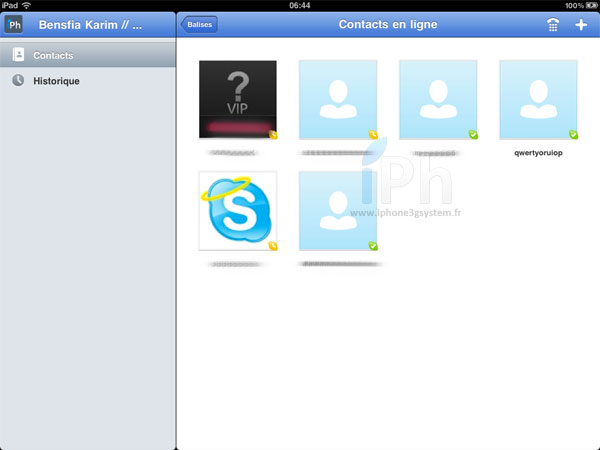Add a contact with the plus icon

point(582,25)
